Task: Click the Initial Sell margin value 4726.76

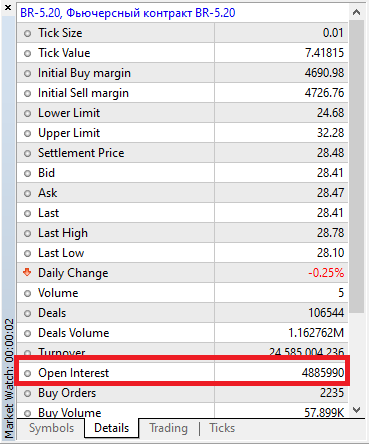Action: point(324,93)
